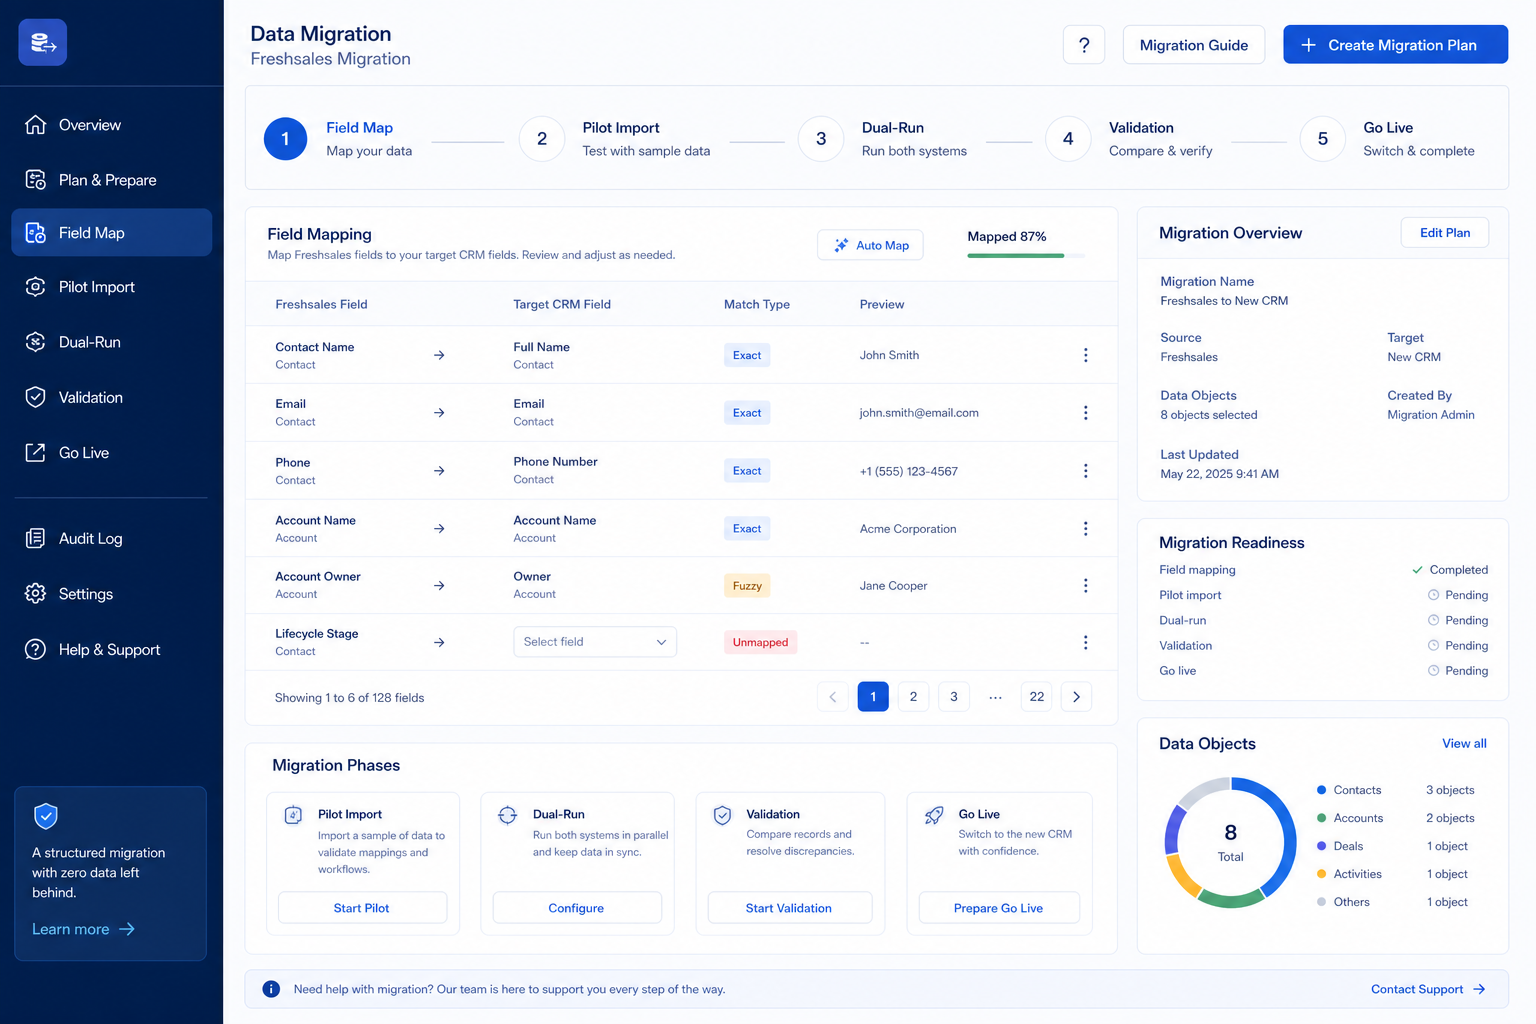Screen dimensions: 1536x1024
Task: Go to page 3 of fields
Action: tap(954, 697)
